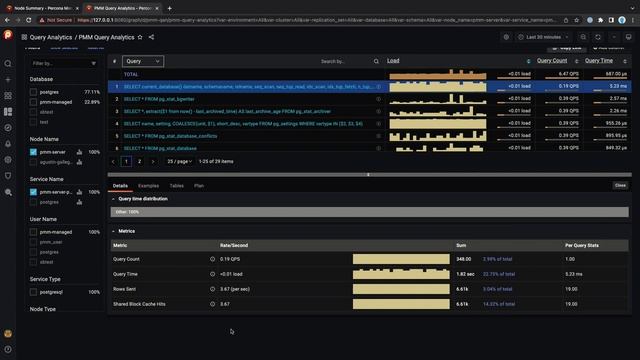Screen dimensions: 640x360
Task: Open dashboard link icon beside pmm-server node
Action: pos(79,152)
